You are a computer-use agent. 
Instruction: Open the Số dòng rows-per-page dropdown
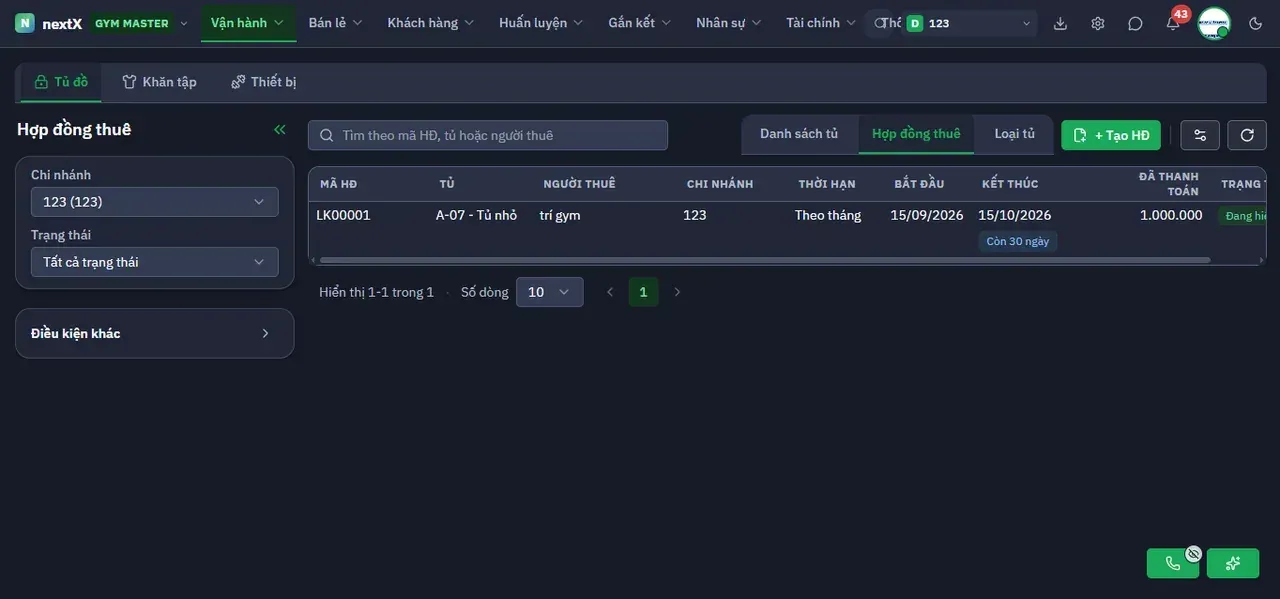(x=550, y=292)
